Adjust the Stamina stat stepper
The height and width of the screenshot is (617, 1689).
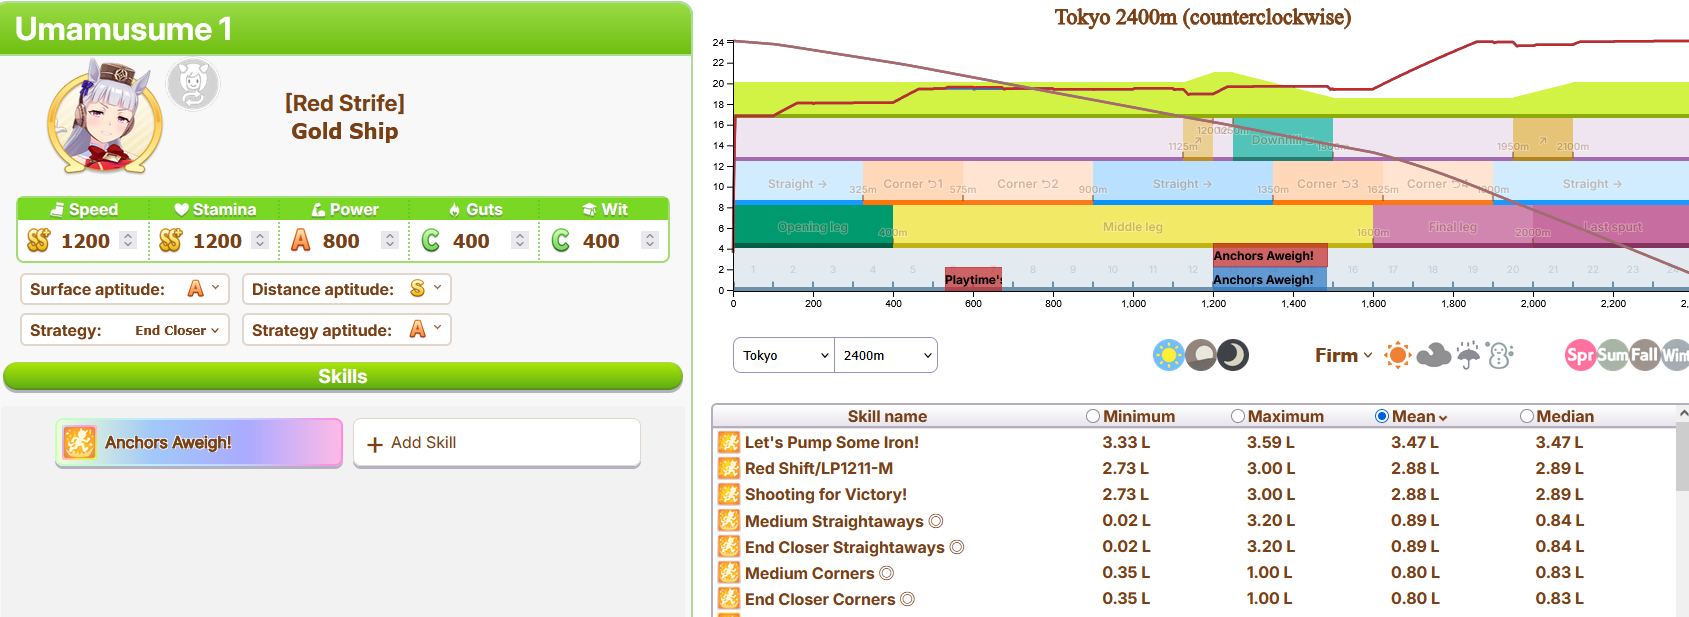click(x=260, y=240)
